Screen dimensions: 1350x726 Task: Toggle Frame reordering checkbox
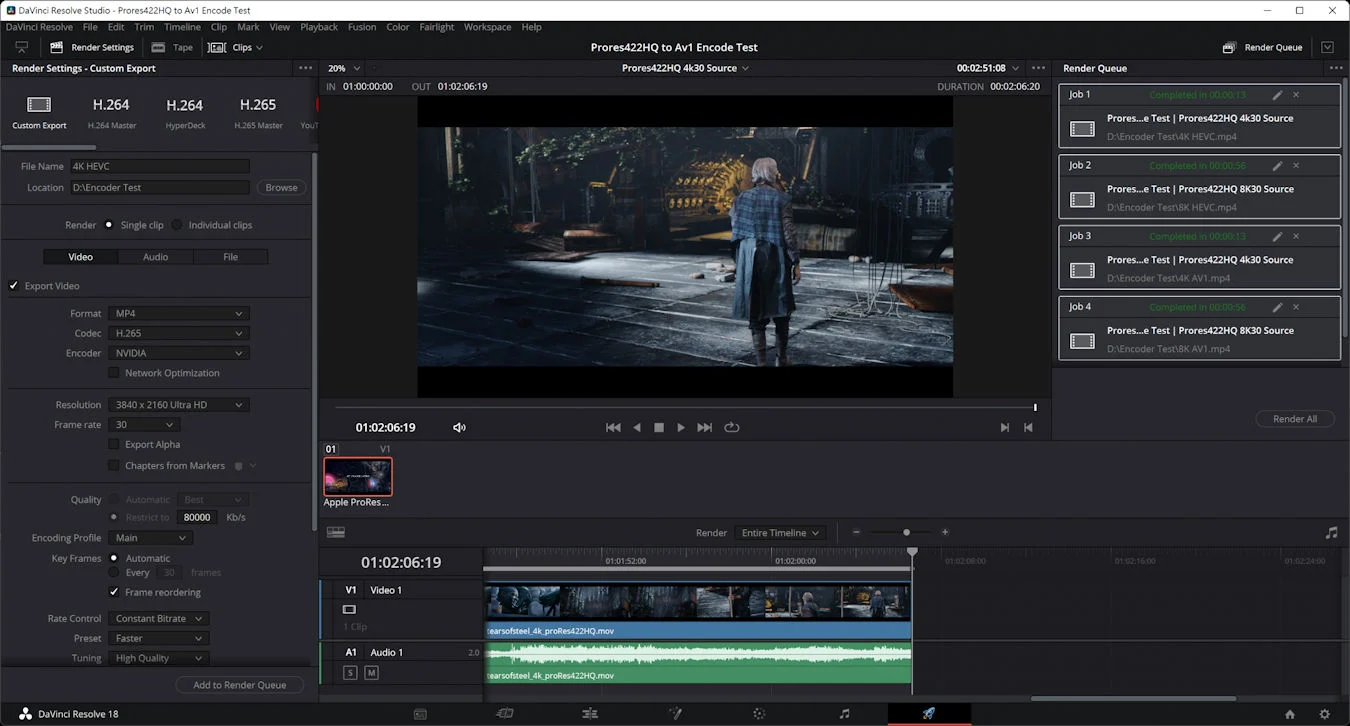(114, 592)
